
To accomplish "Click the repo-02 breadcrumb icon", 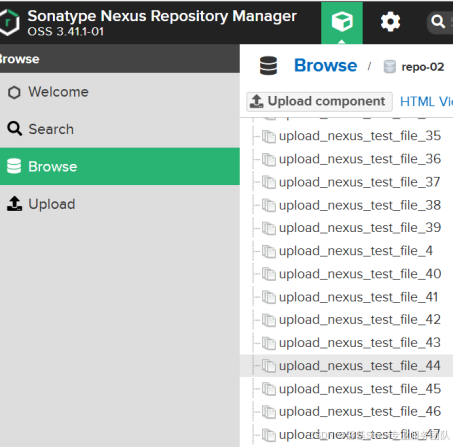I will click(x=390, y=66).
